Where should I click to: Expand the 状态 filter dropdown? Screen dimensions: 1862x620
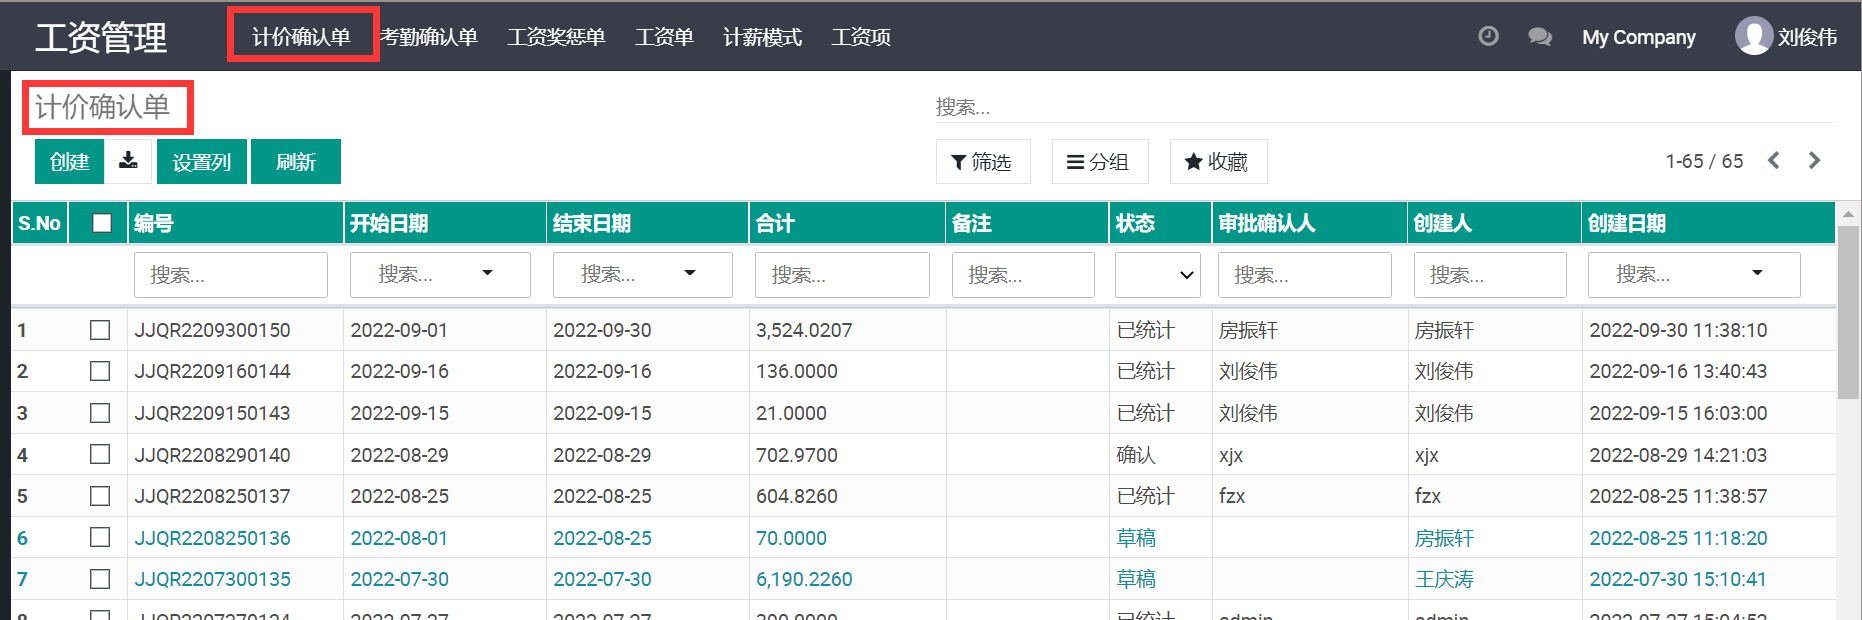click(1160, 275)
